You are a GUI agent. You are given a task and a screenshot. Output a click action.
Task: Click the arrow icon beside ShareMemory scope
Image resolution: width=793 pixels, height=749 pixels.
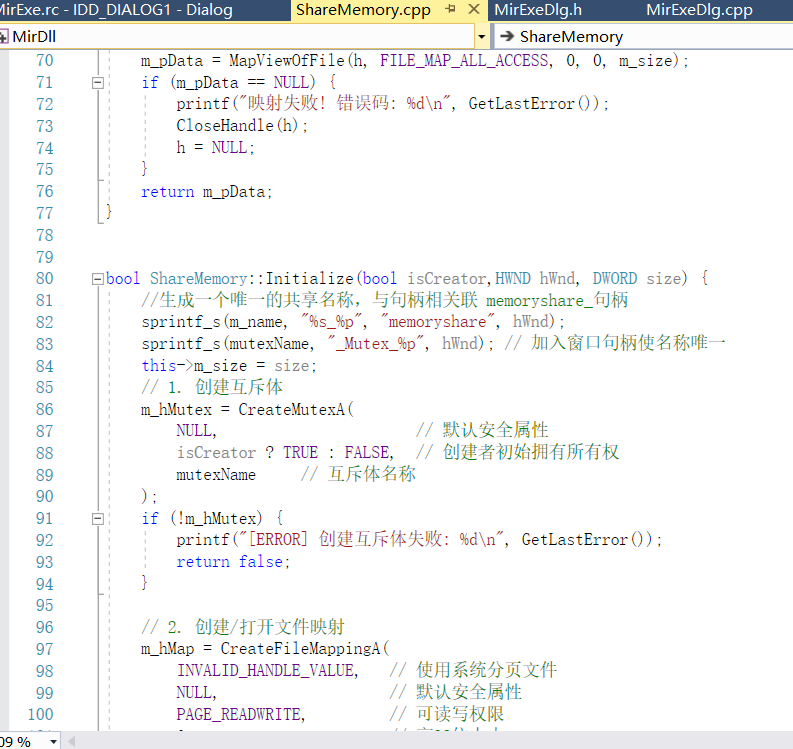[506, 36]
